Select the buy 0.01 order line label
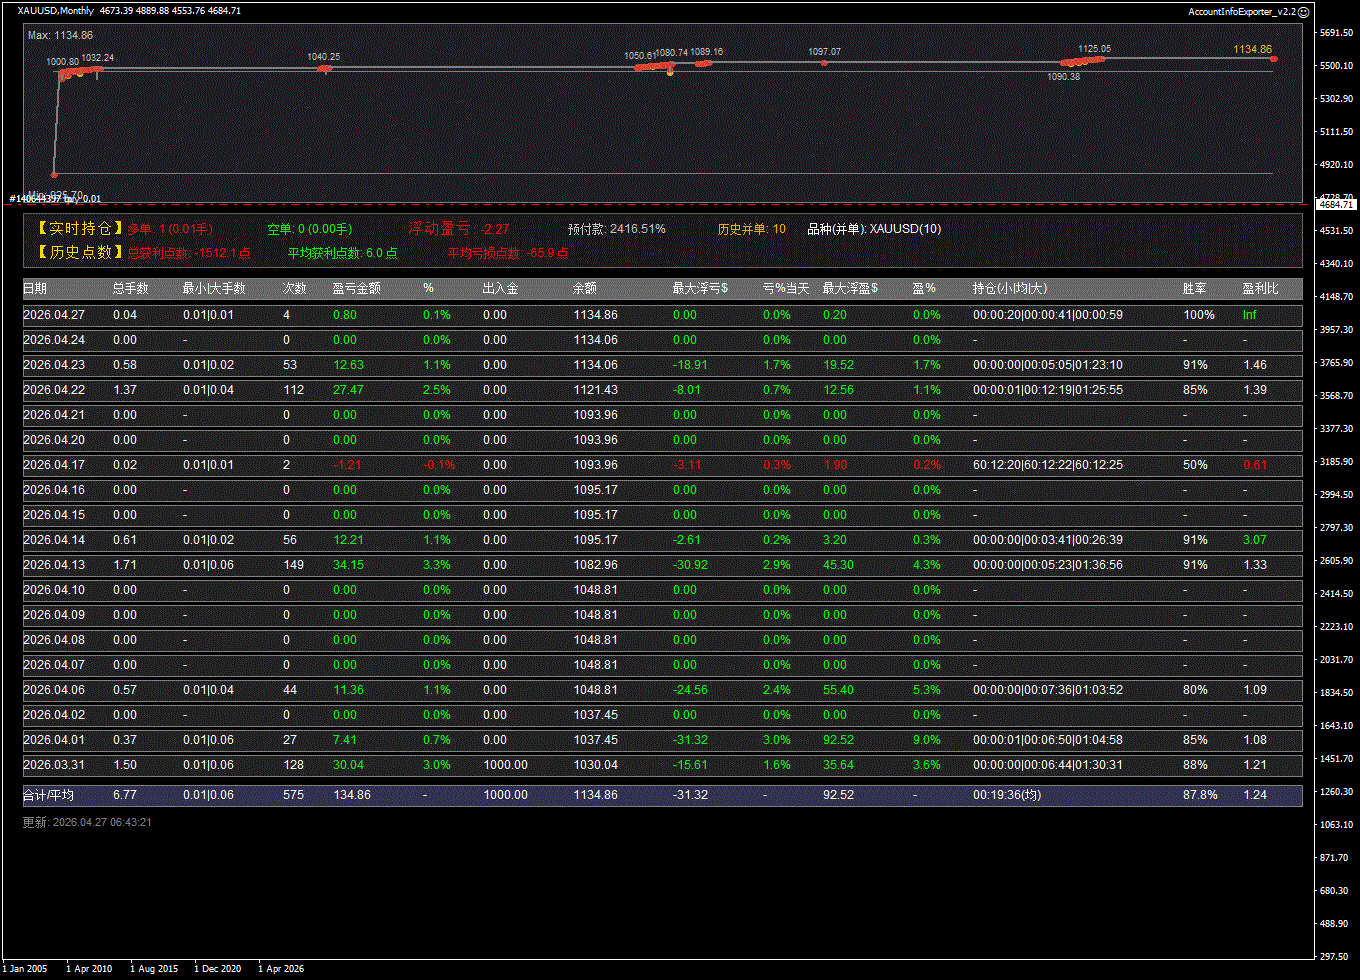This screenshot has width=1360, height=980. (x=55, y=199)
